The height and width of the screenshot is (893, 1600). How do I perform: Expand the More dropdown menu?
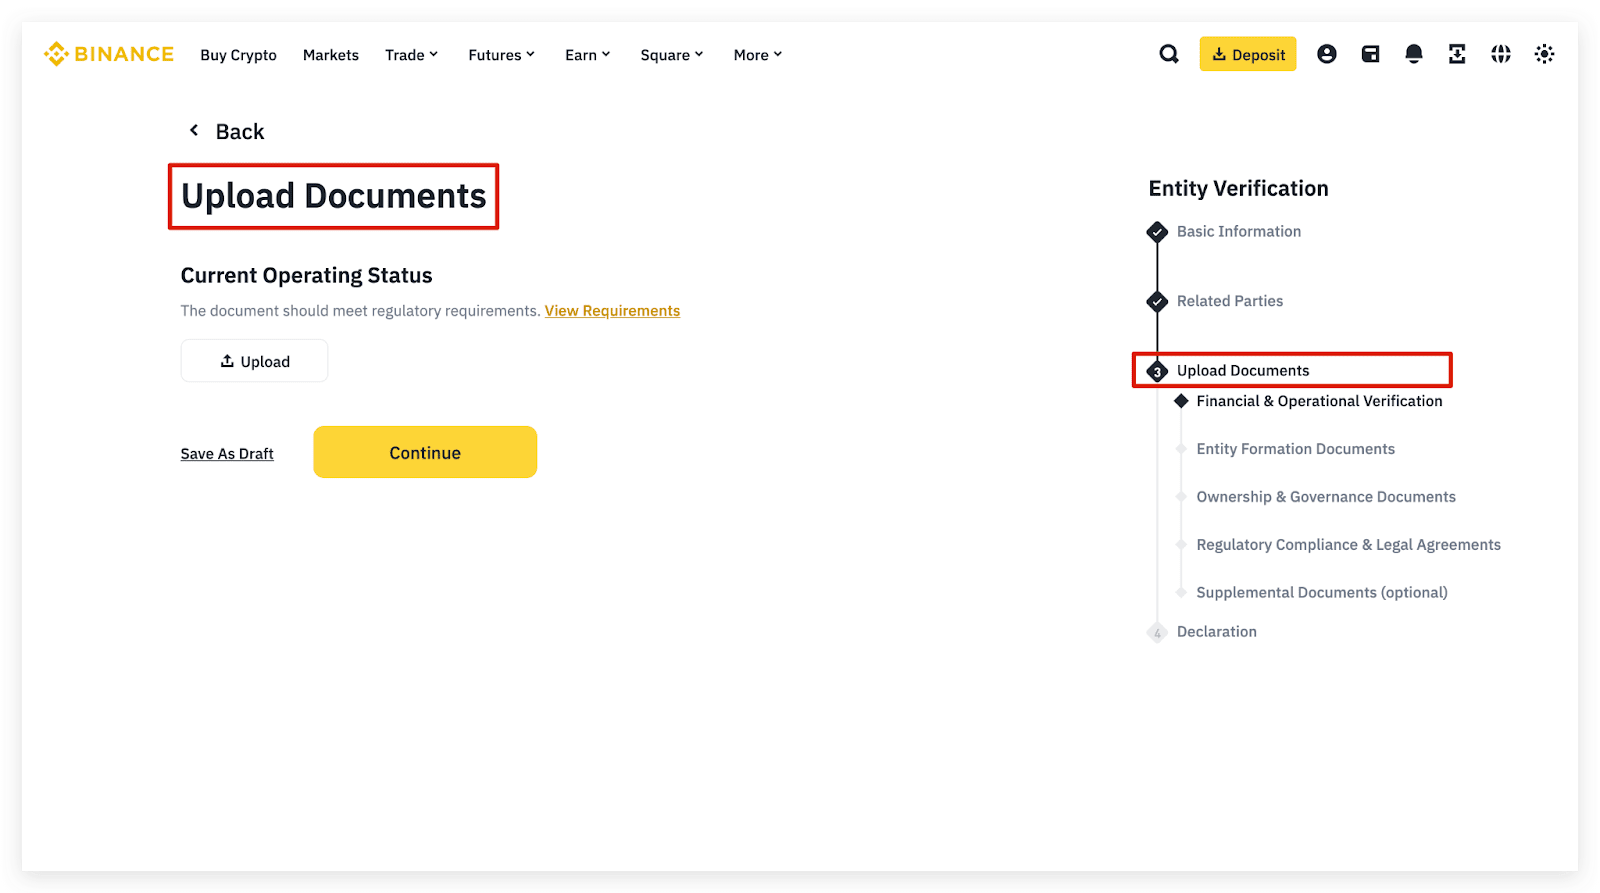click(757, 55)
